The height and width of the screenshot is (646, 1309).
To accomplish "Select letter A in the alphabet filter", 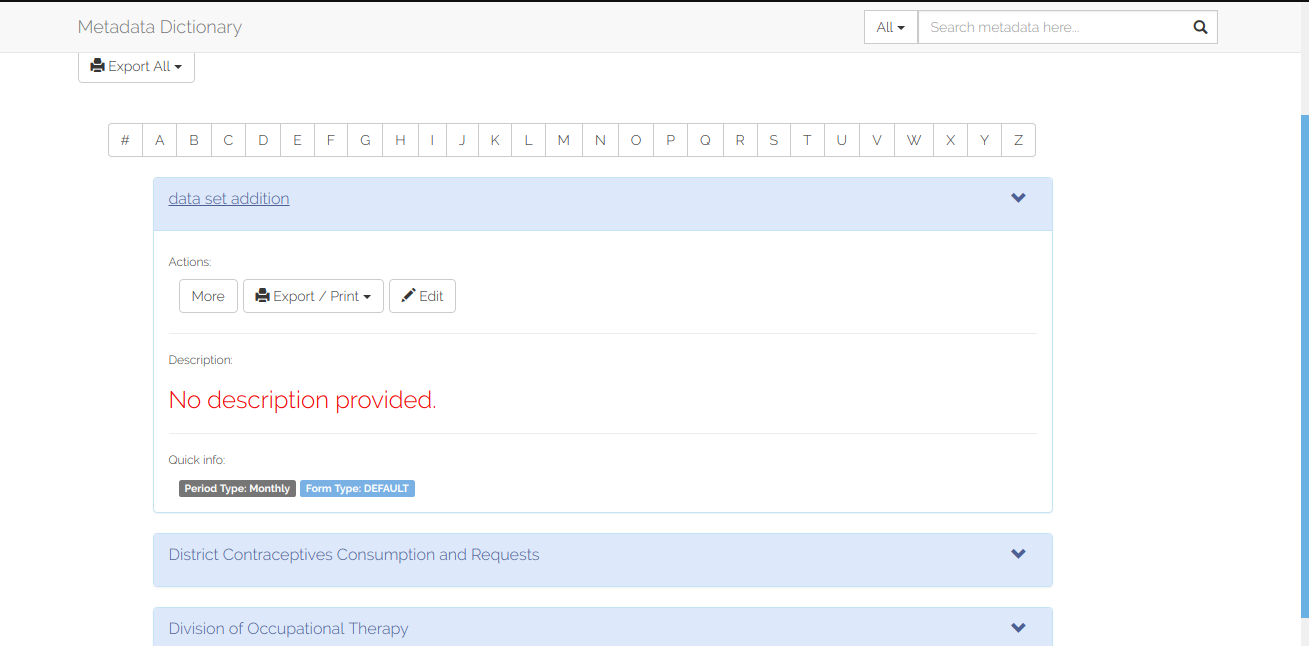I will tap(160, 140).
